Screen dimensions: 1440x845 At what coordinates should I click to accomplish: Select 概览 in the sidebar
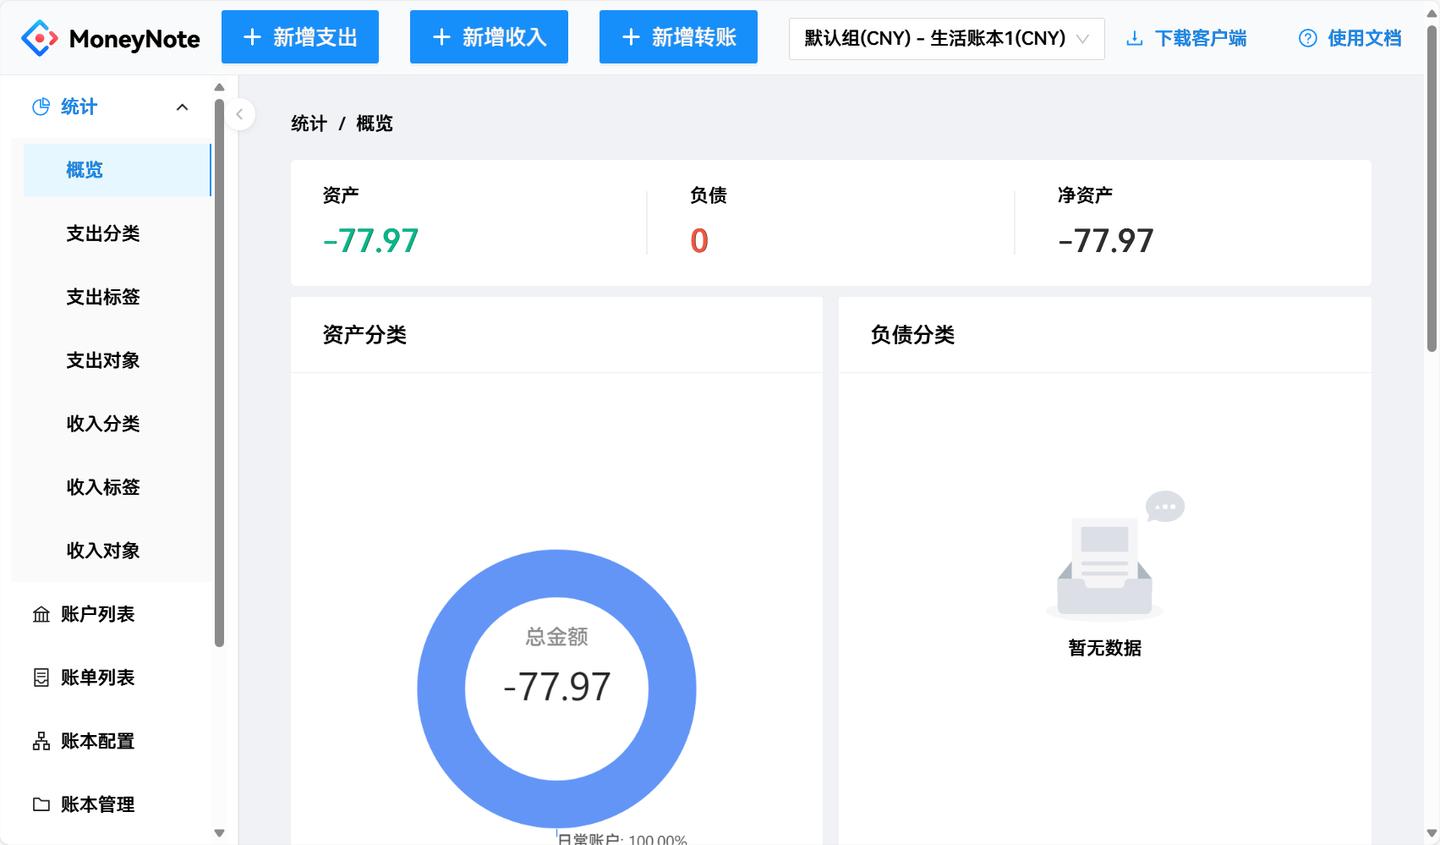(x=84, y=170)
